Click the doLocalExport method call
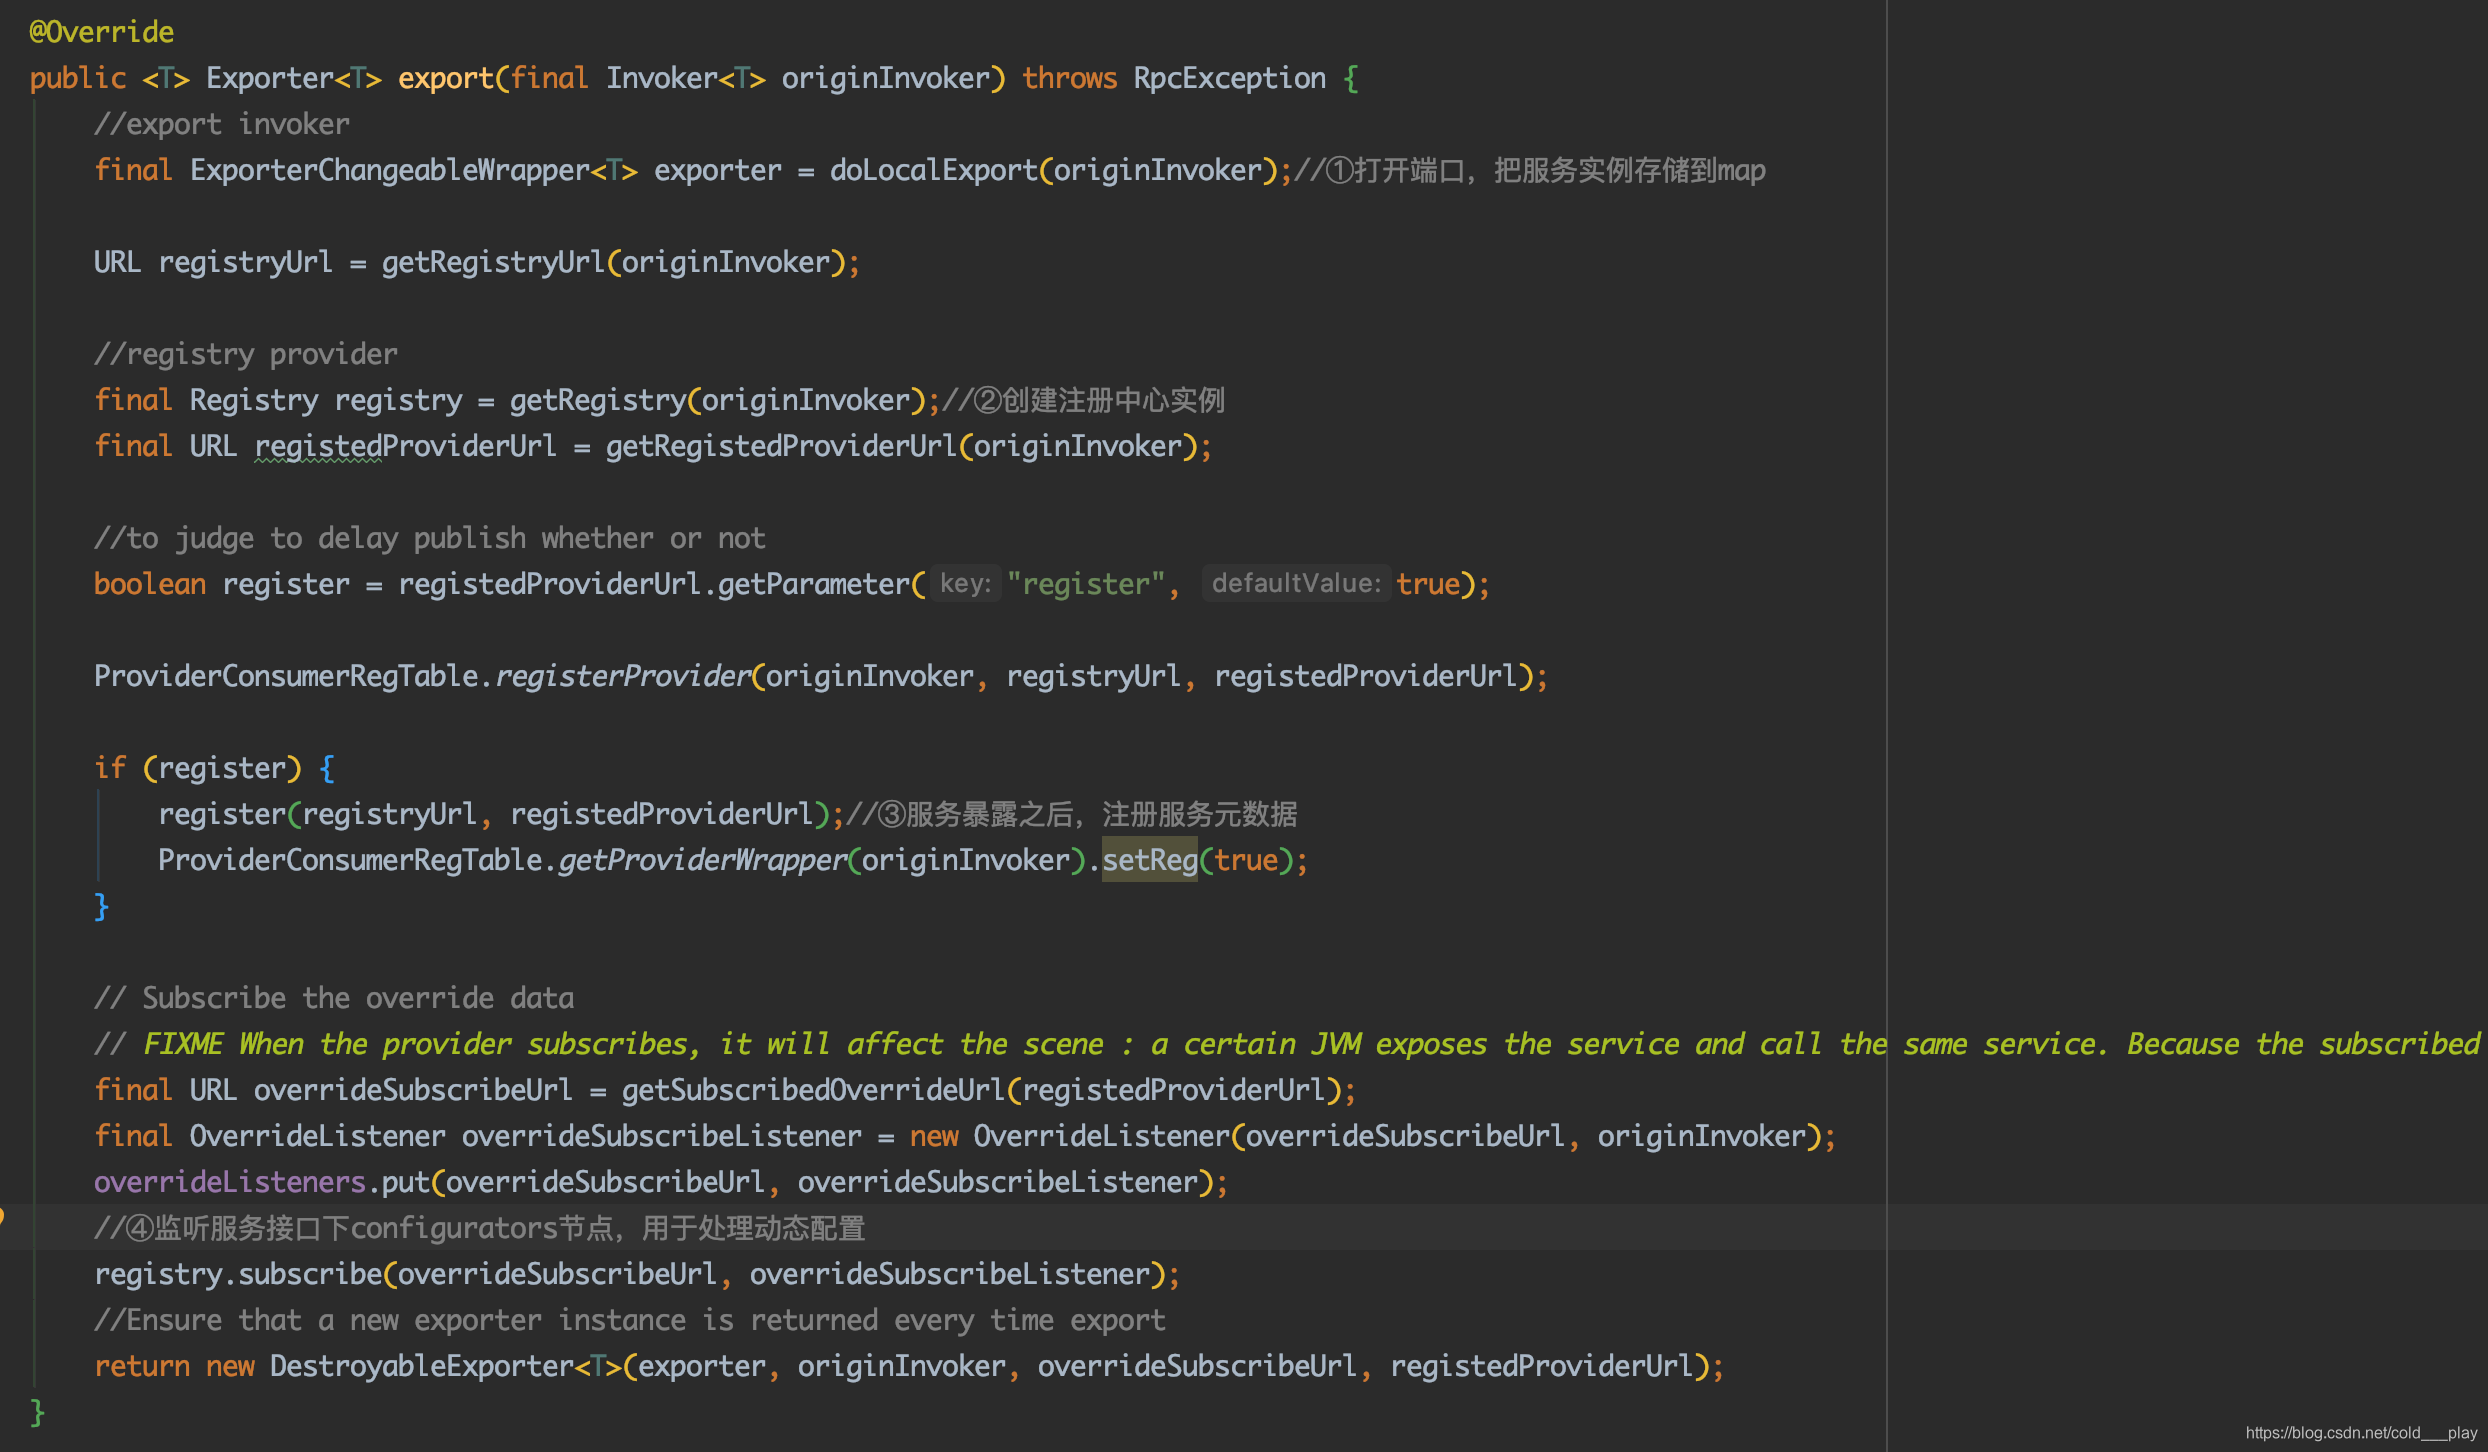 (934, 170)
